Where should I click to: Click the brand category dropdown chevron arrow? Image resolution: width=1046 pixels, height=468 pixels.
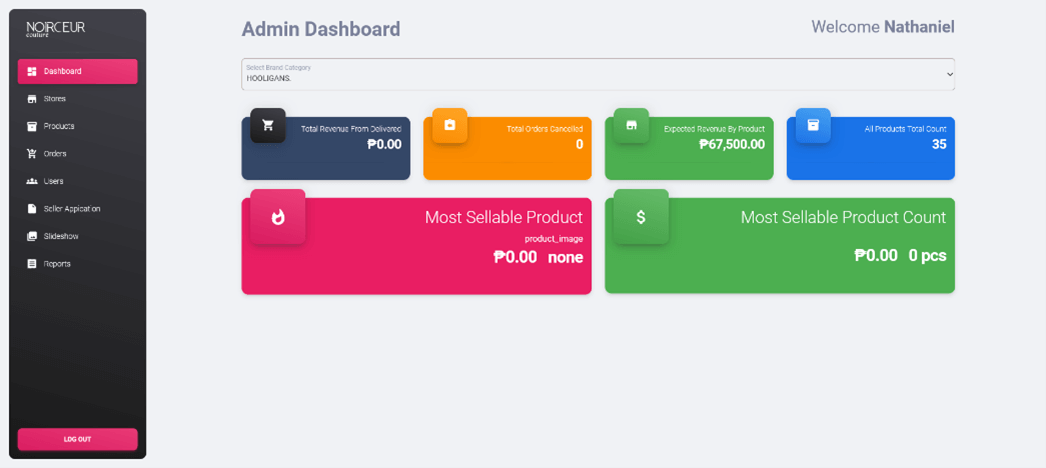949,74
